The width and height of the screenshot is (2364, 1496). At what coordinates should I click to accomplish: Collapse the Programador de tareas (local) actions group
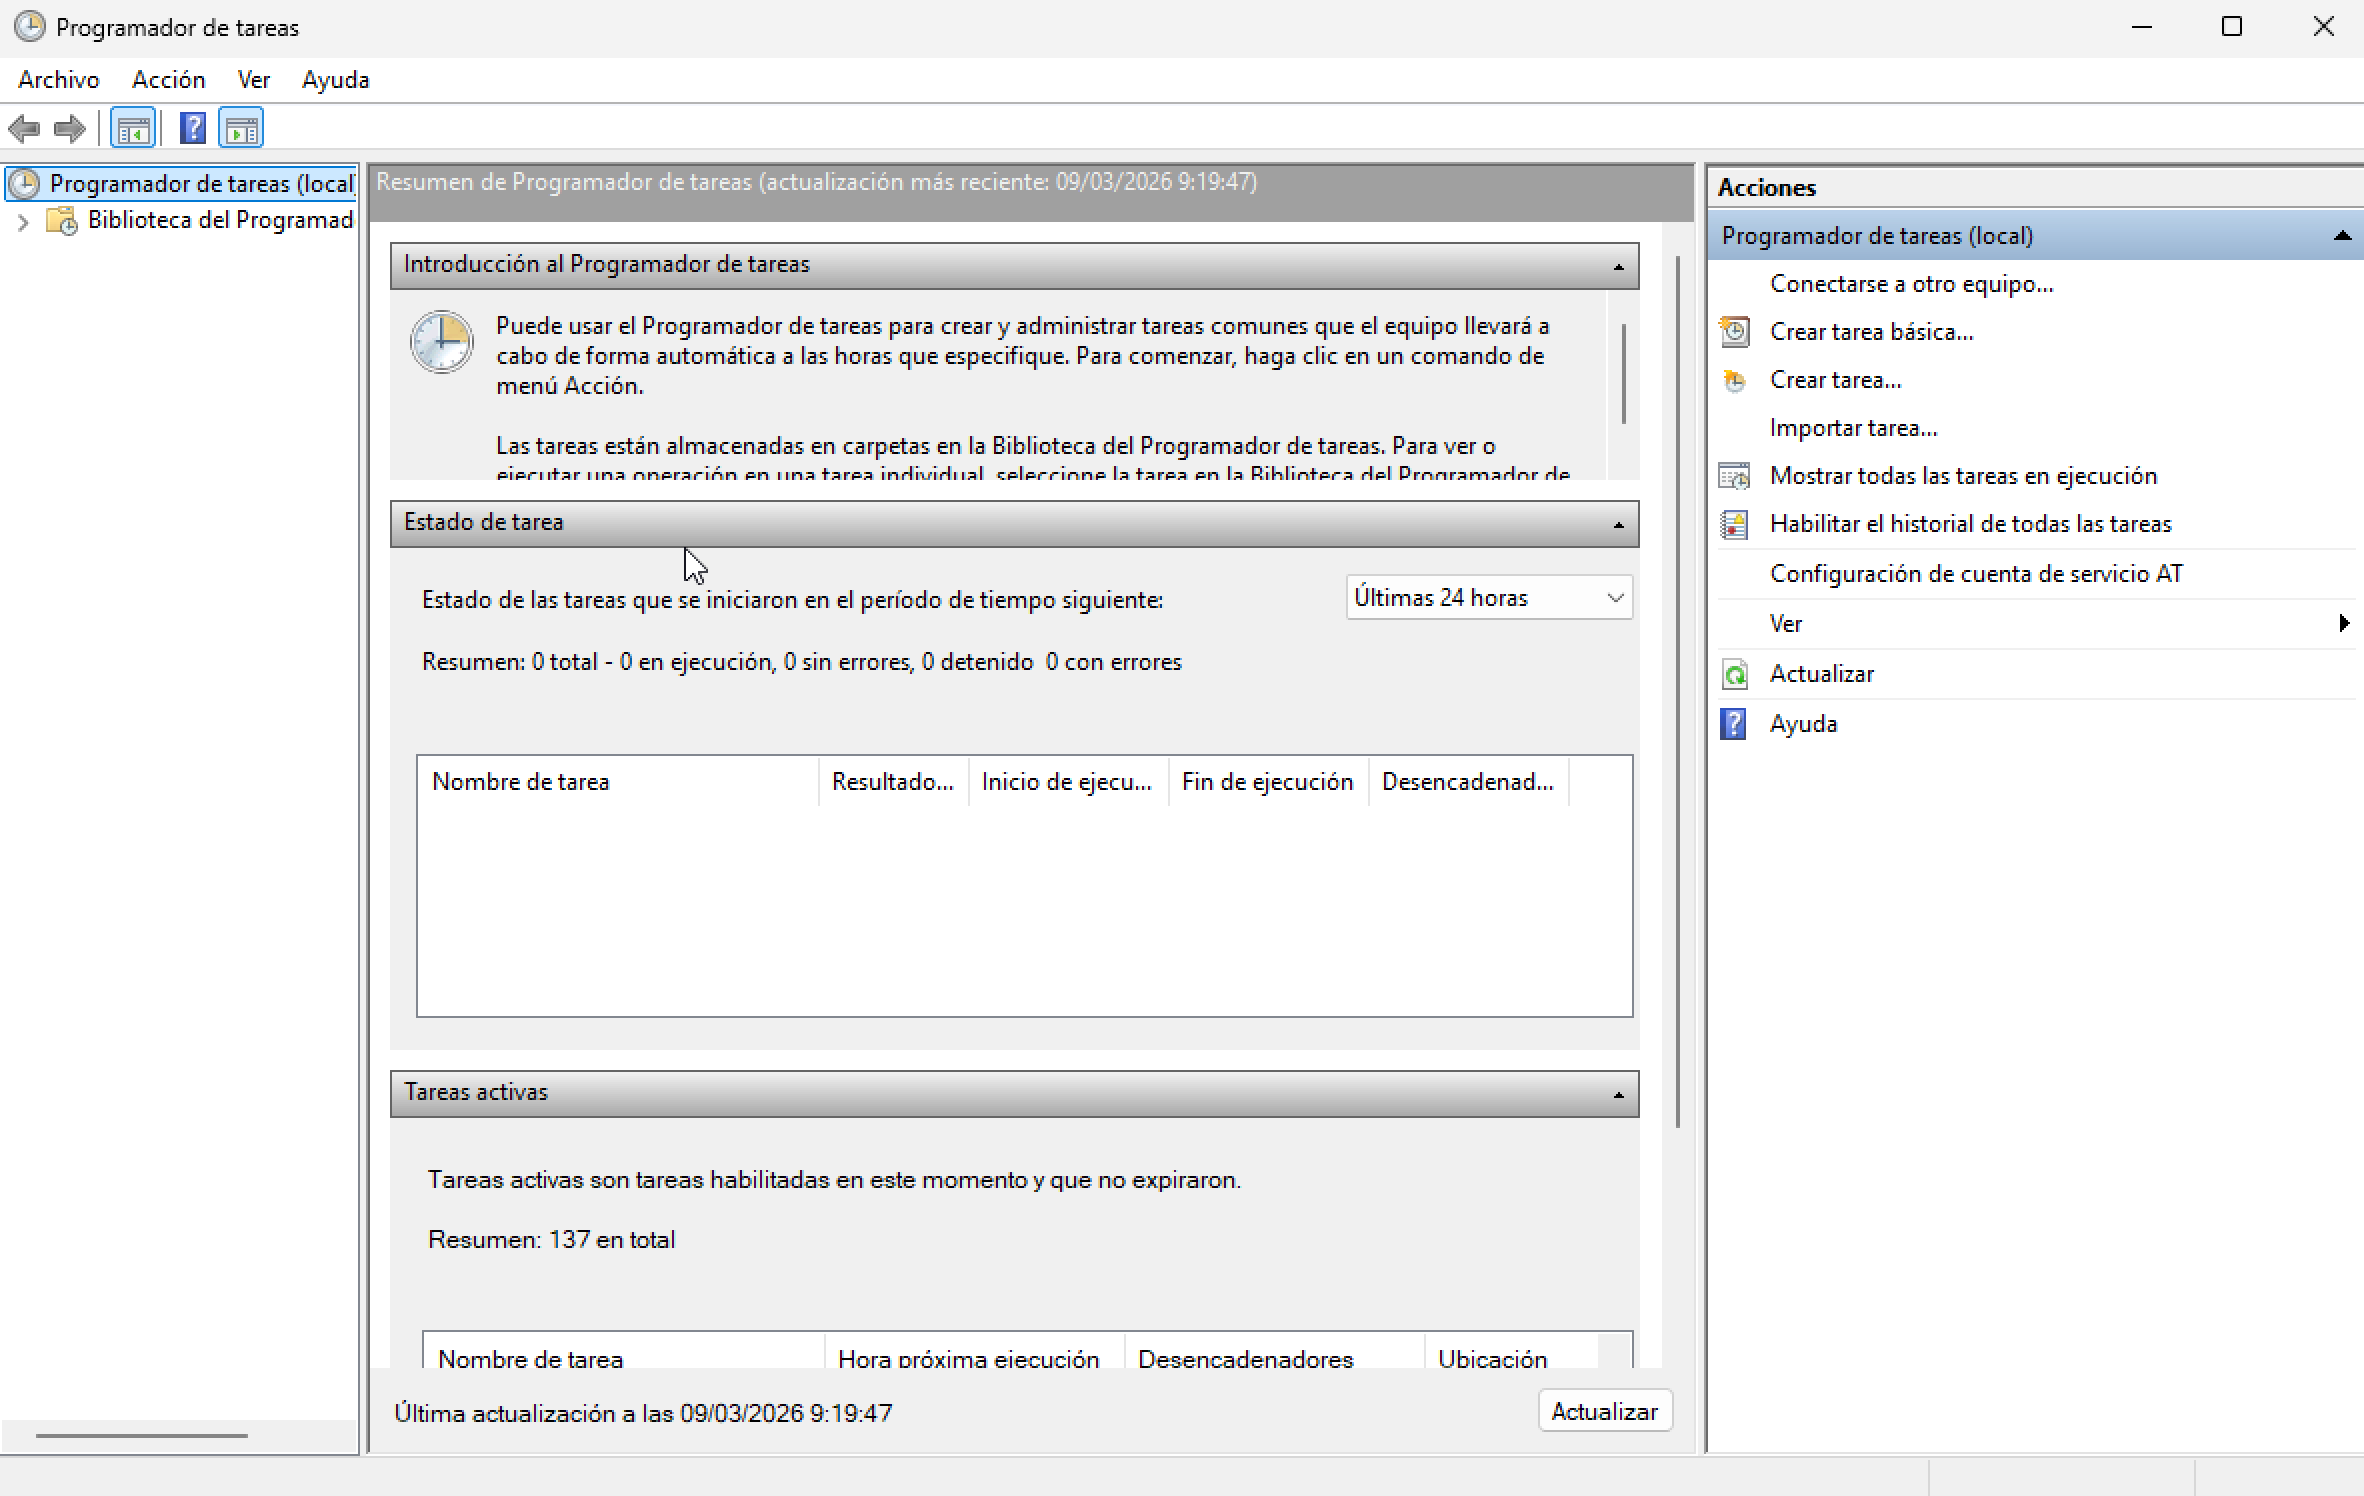pyautogui.click(x=2341, y=236)
